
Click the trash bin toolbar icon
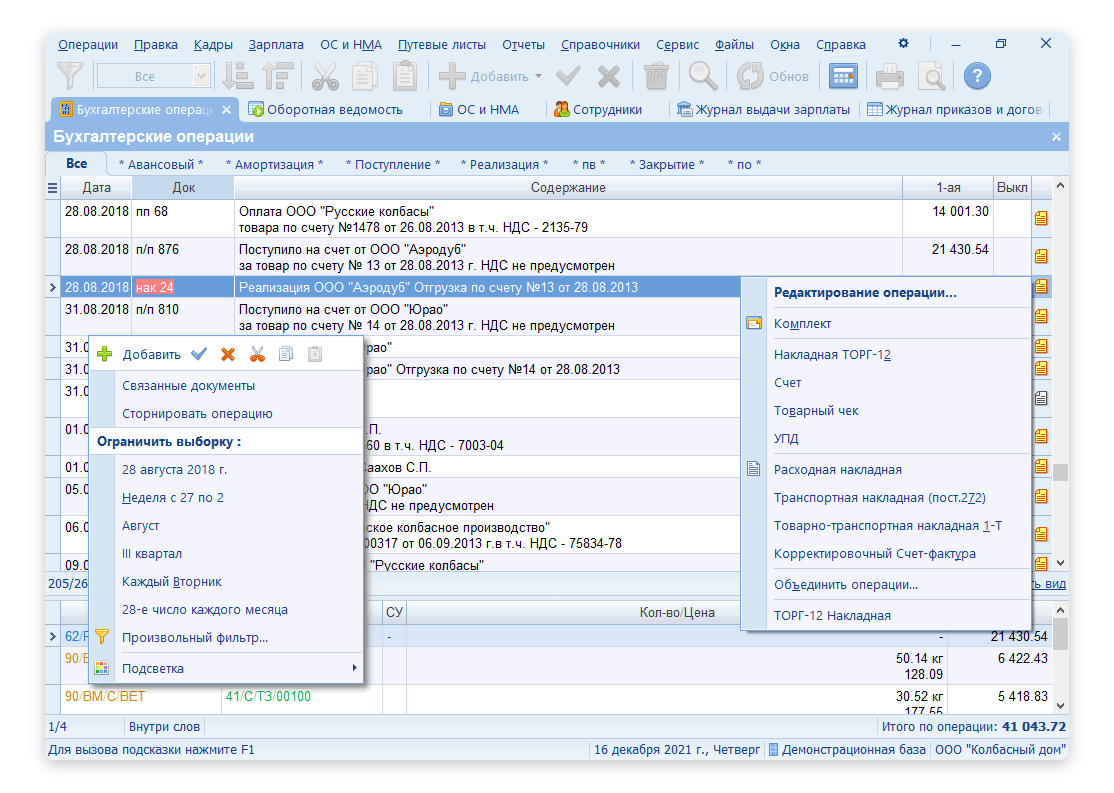[x=656, y=76]
